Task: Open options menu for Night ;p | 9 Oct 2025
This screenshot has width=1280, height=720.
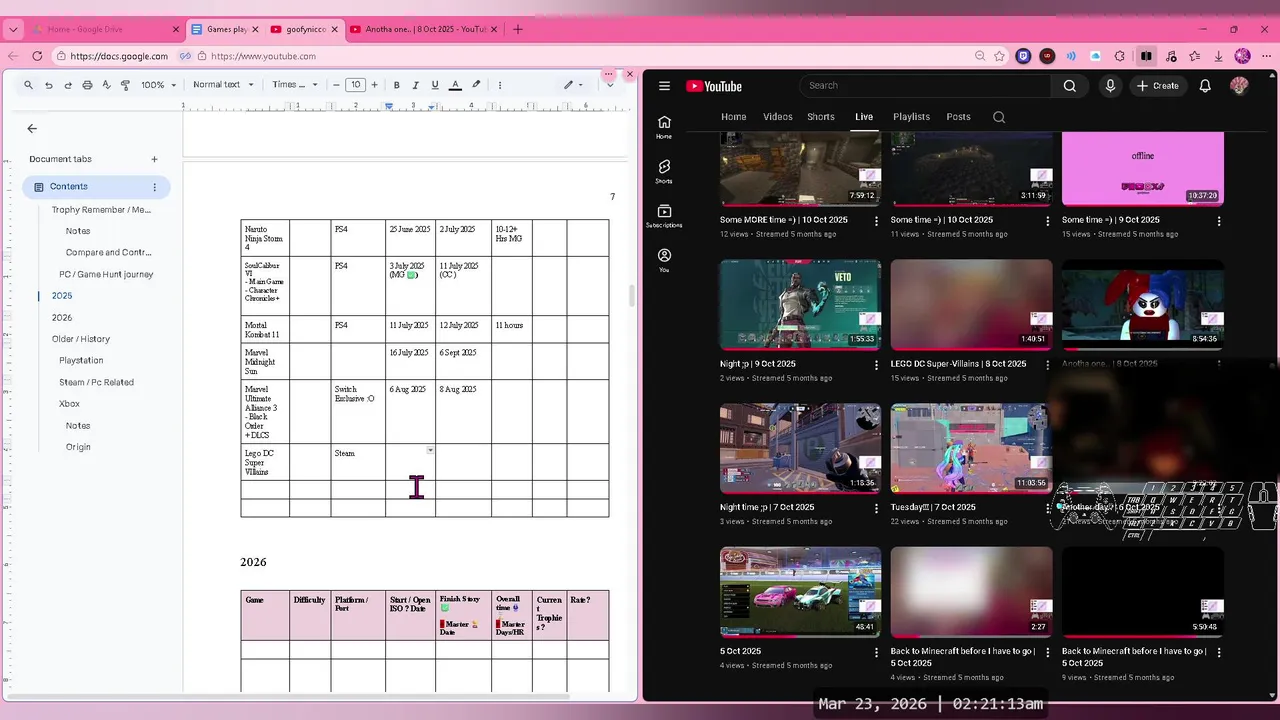Action: [877, 364]
